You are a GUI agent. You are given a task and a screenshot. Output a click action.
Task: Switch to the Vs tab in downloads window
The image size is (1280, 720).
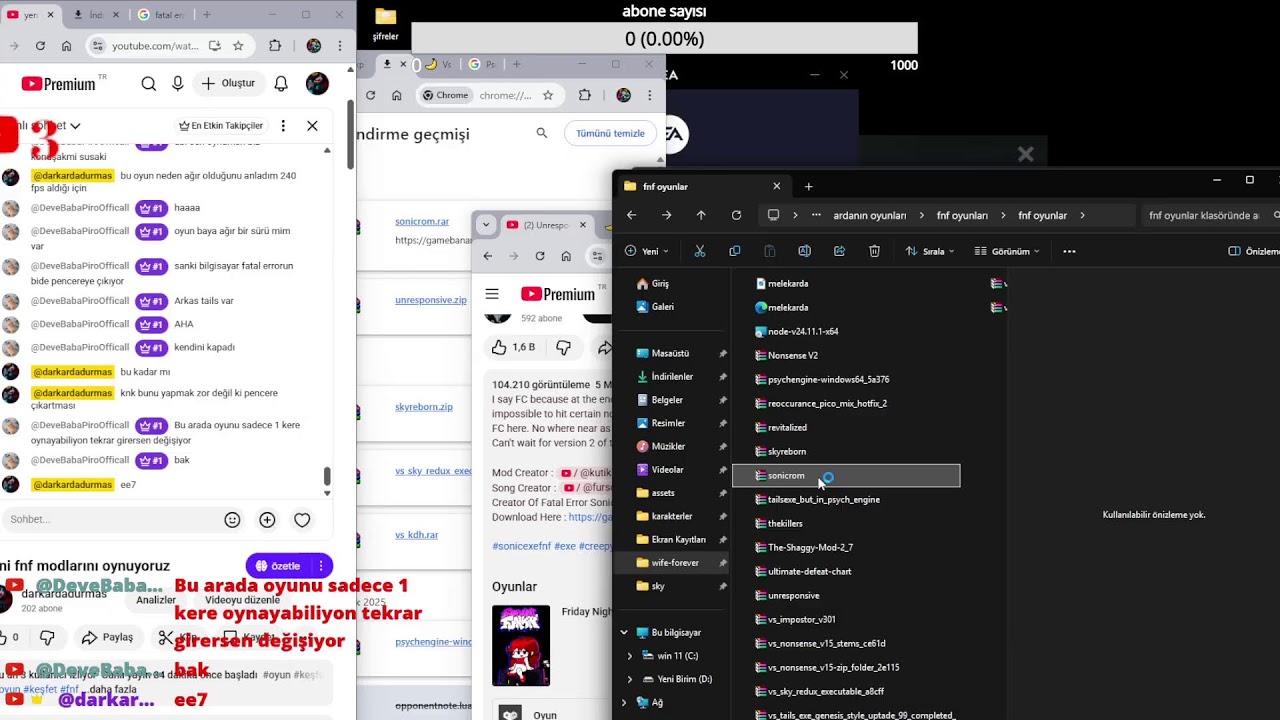pos(438,64)
